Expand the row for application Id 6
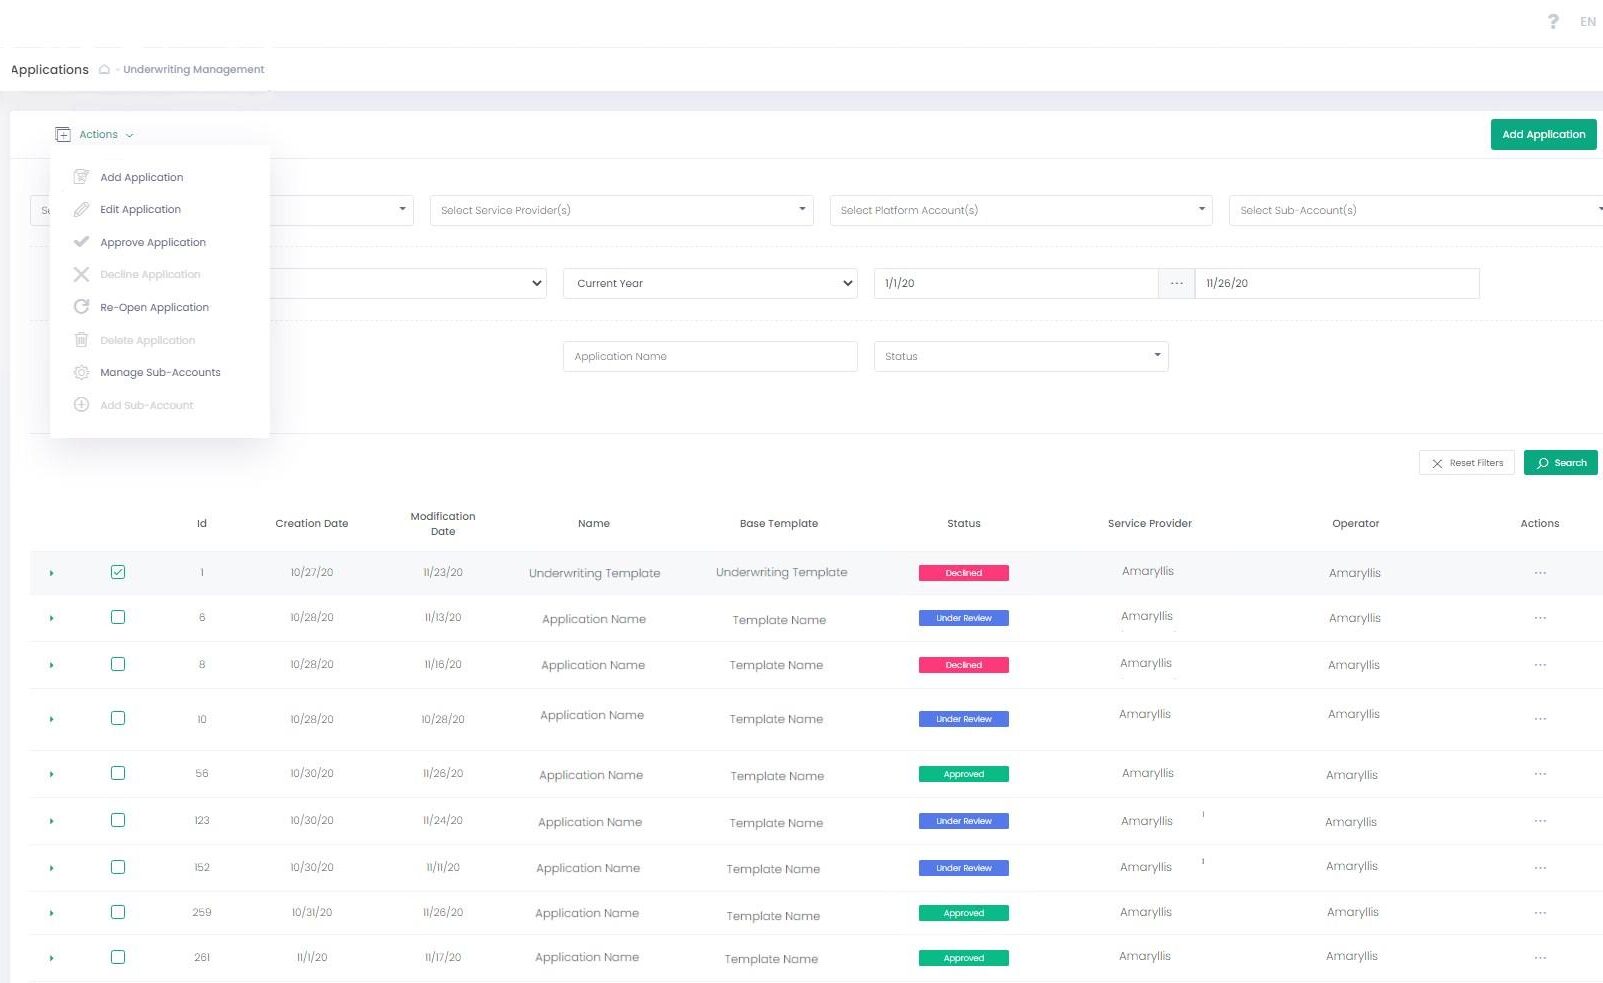Viewport: 1603px width, 983px height. [x=51, y=618]
